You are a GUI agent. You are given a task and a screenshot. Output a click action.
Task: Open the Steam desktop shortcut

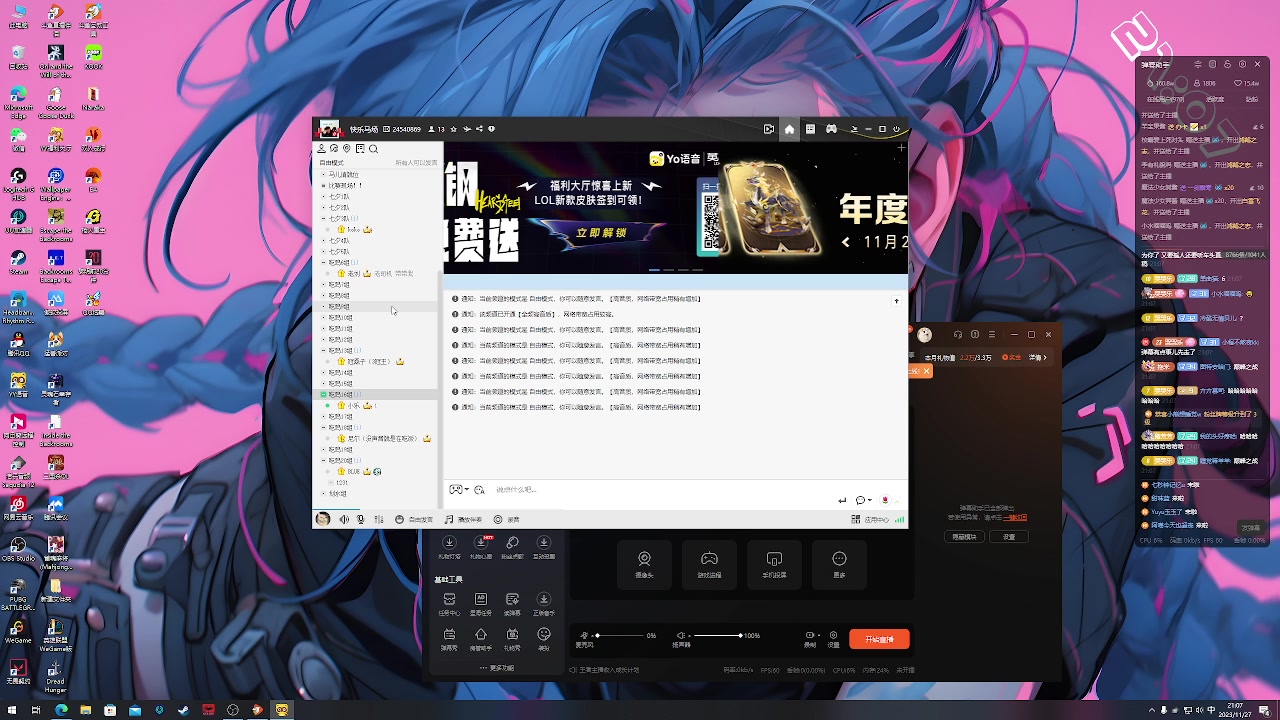click(x=18, y=263)
